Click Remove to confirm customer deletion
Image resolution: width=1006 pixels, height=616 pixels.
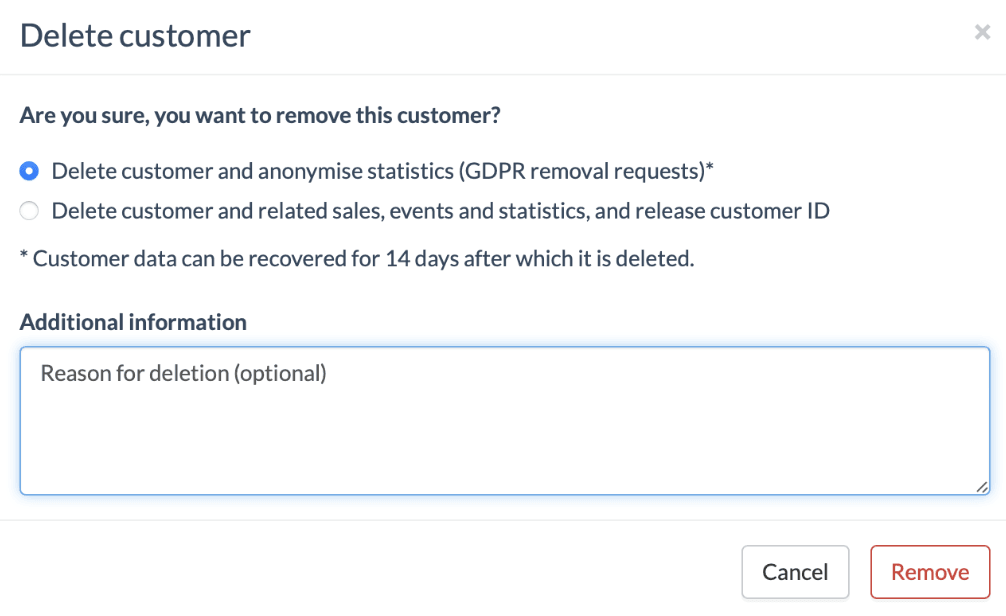(x=930, y=571)
